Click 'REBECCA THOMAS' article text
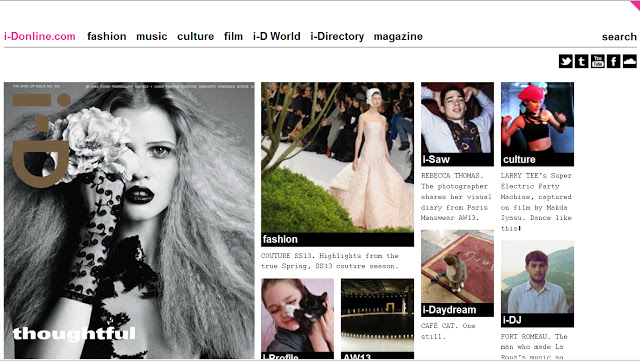Viewport: 640px width, 361px height. (x=456, y=196)
